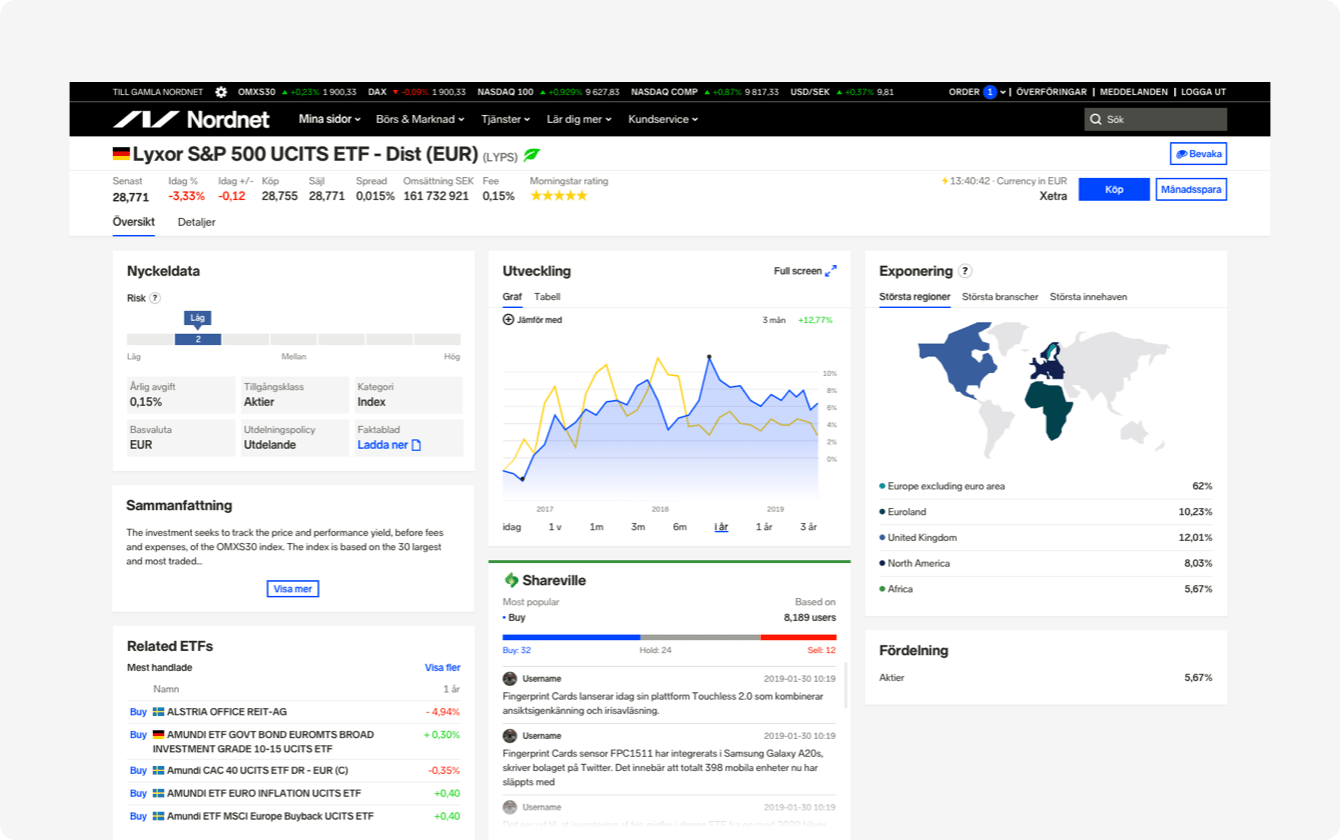The height and width of the screenshot is (840, 1340).
Task: Select the 1m chart period
Action: point(597,527)
